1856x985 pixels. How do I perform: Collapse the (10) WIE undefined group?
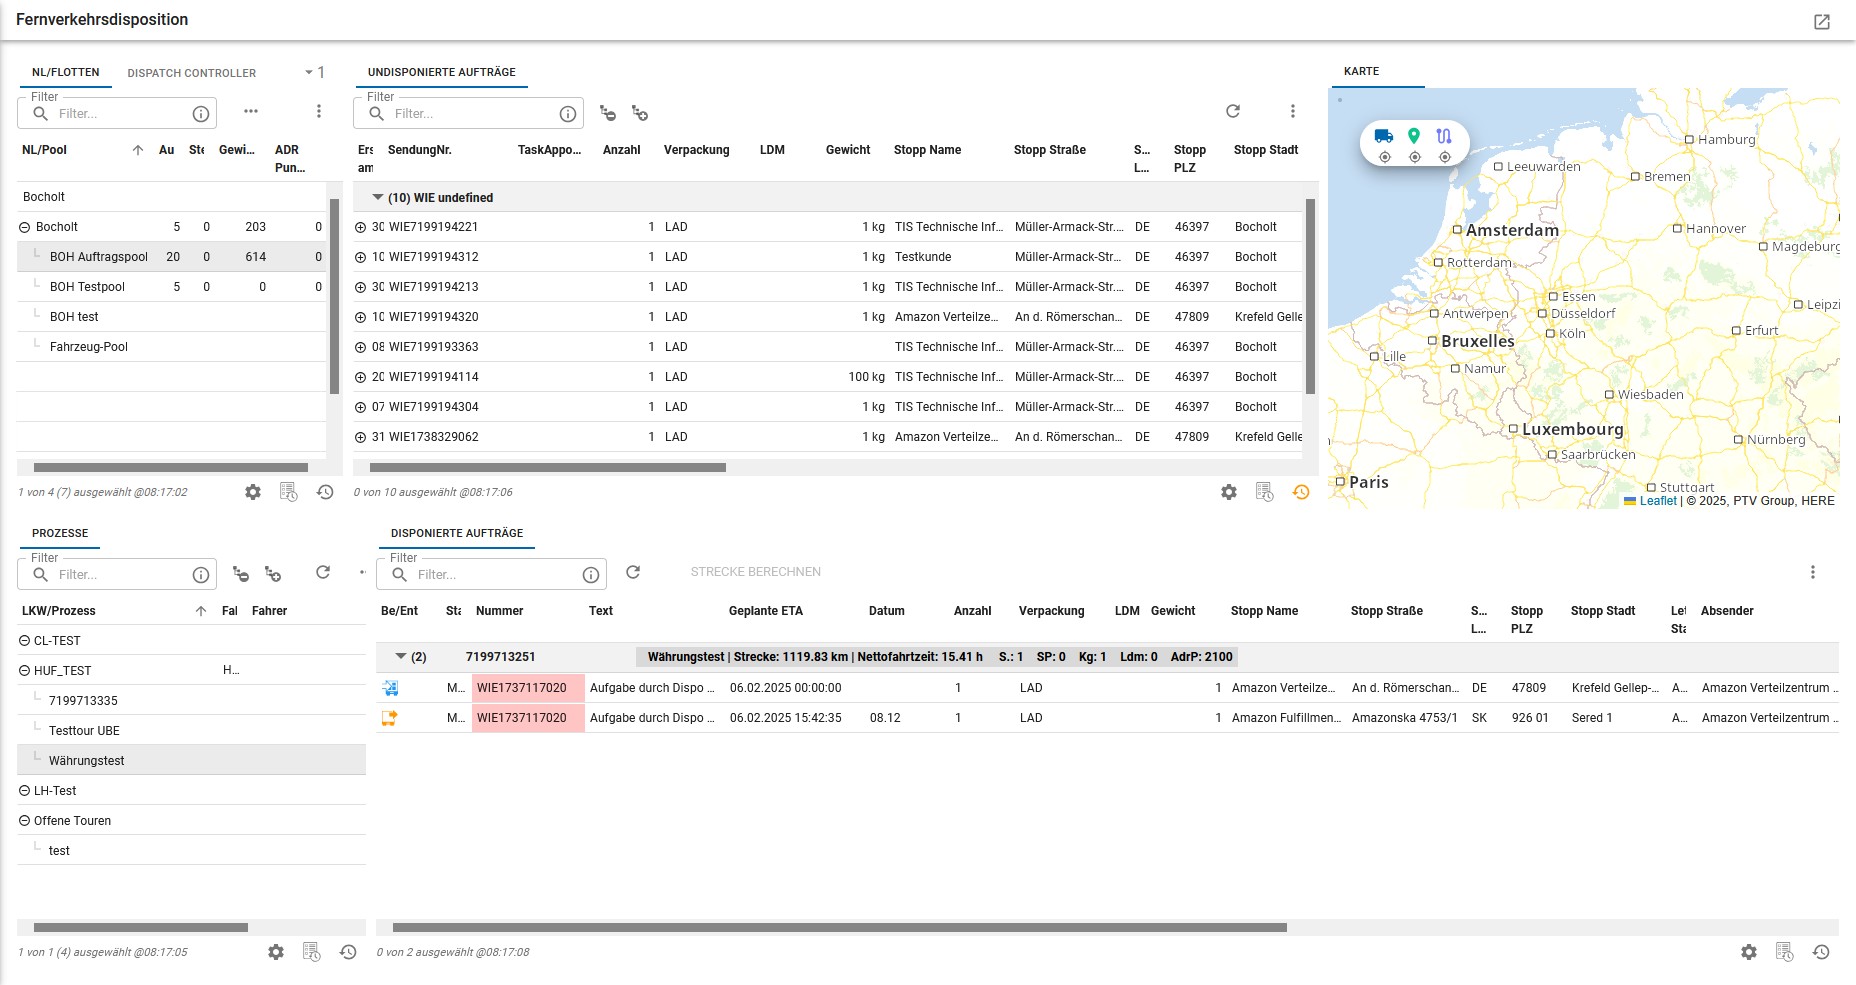tap(378, 197)
